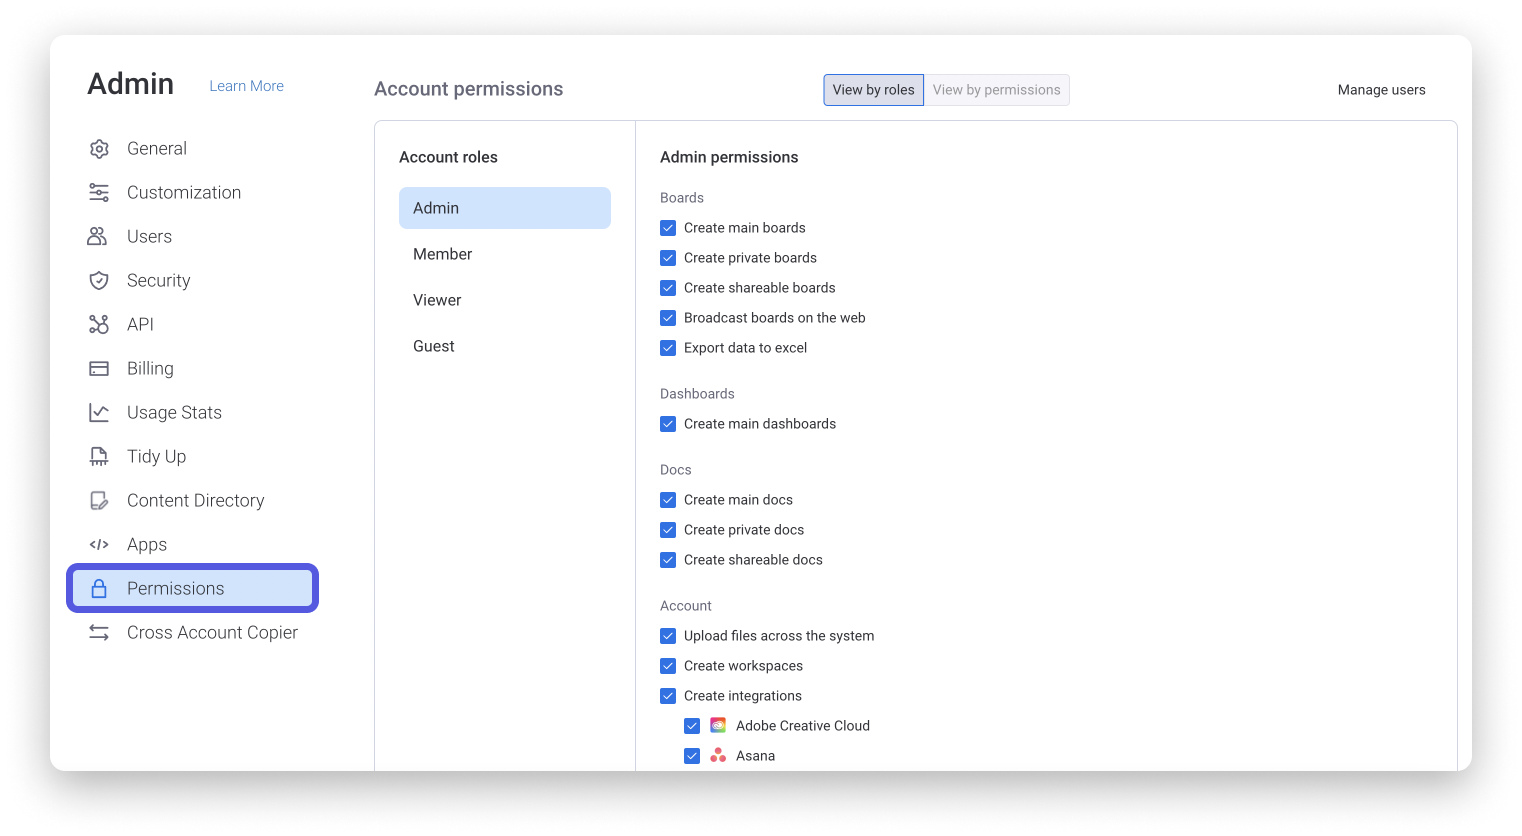Click the Manage users button
The image size is (1522, 836).
(x=1382, y=90)
